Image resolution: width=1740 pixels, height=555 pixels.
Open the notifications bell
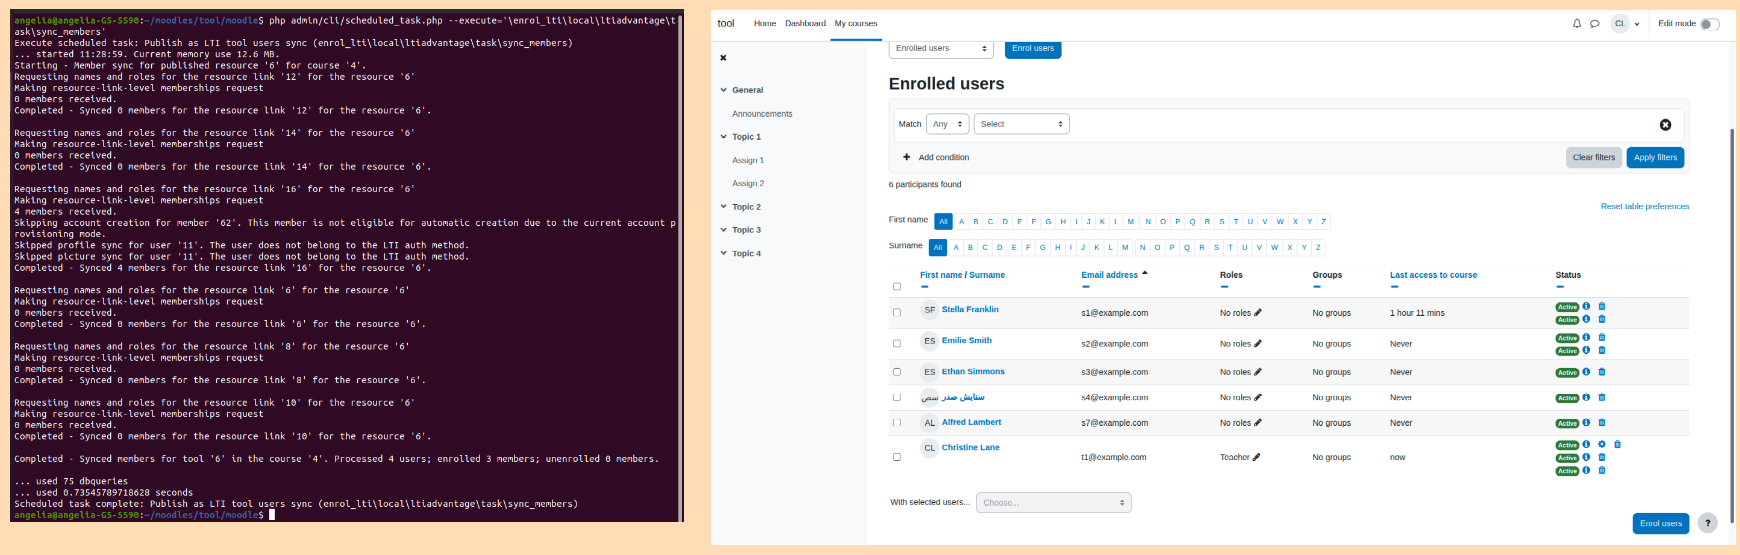[x=1577, y=23]
